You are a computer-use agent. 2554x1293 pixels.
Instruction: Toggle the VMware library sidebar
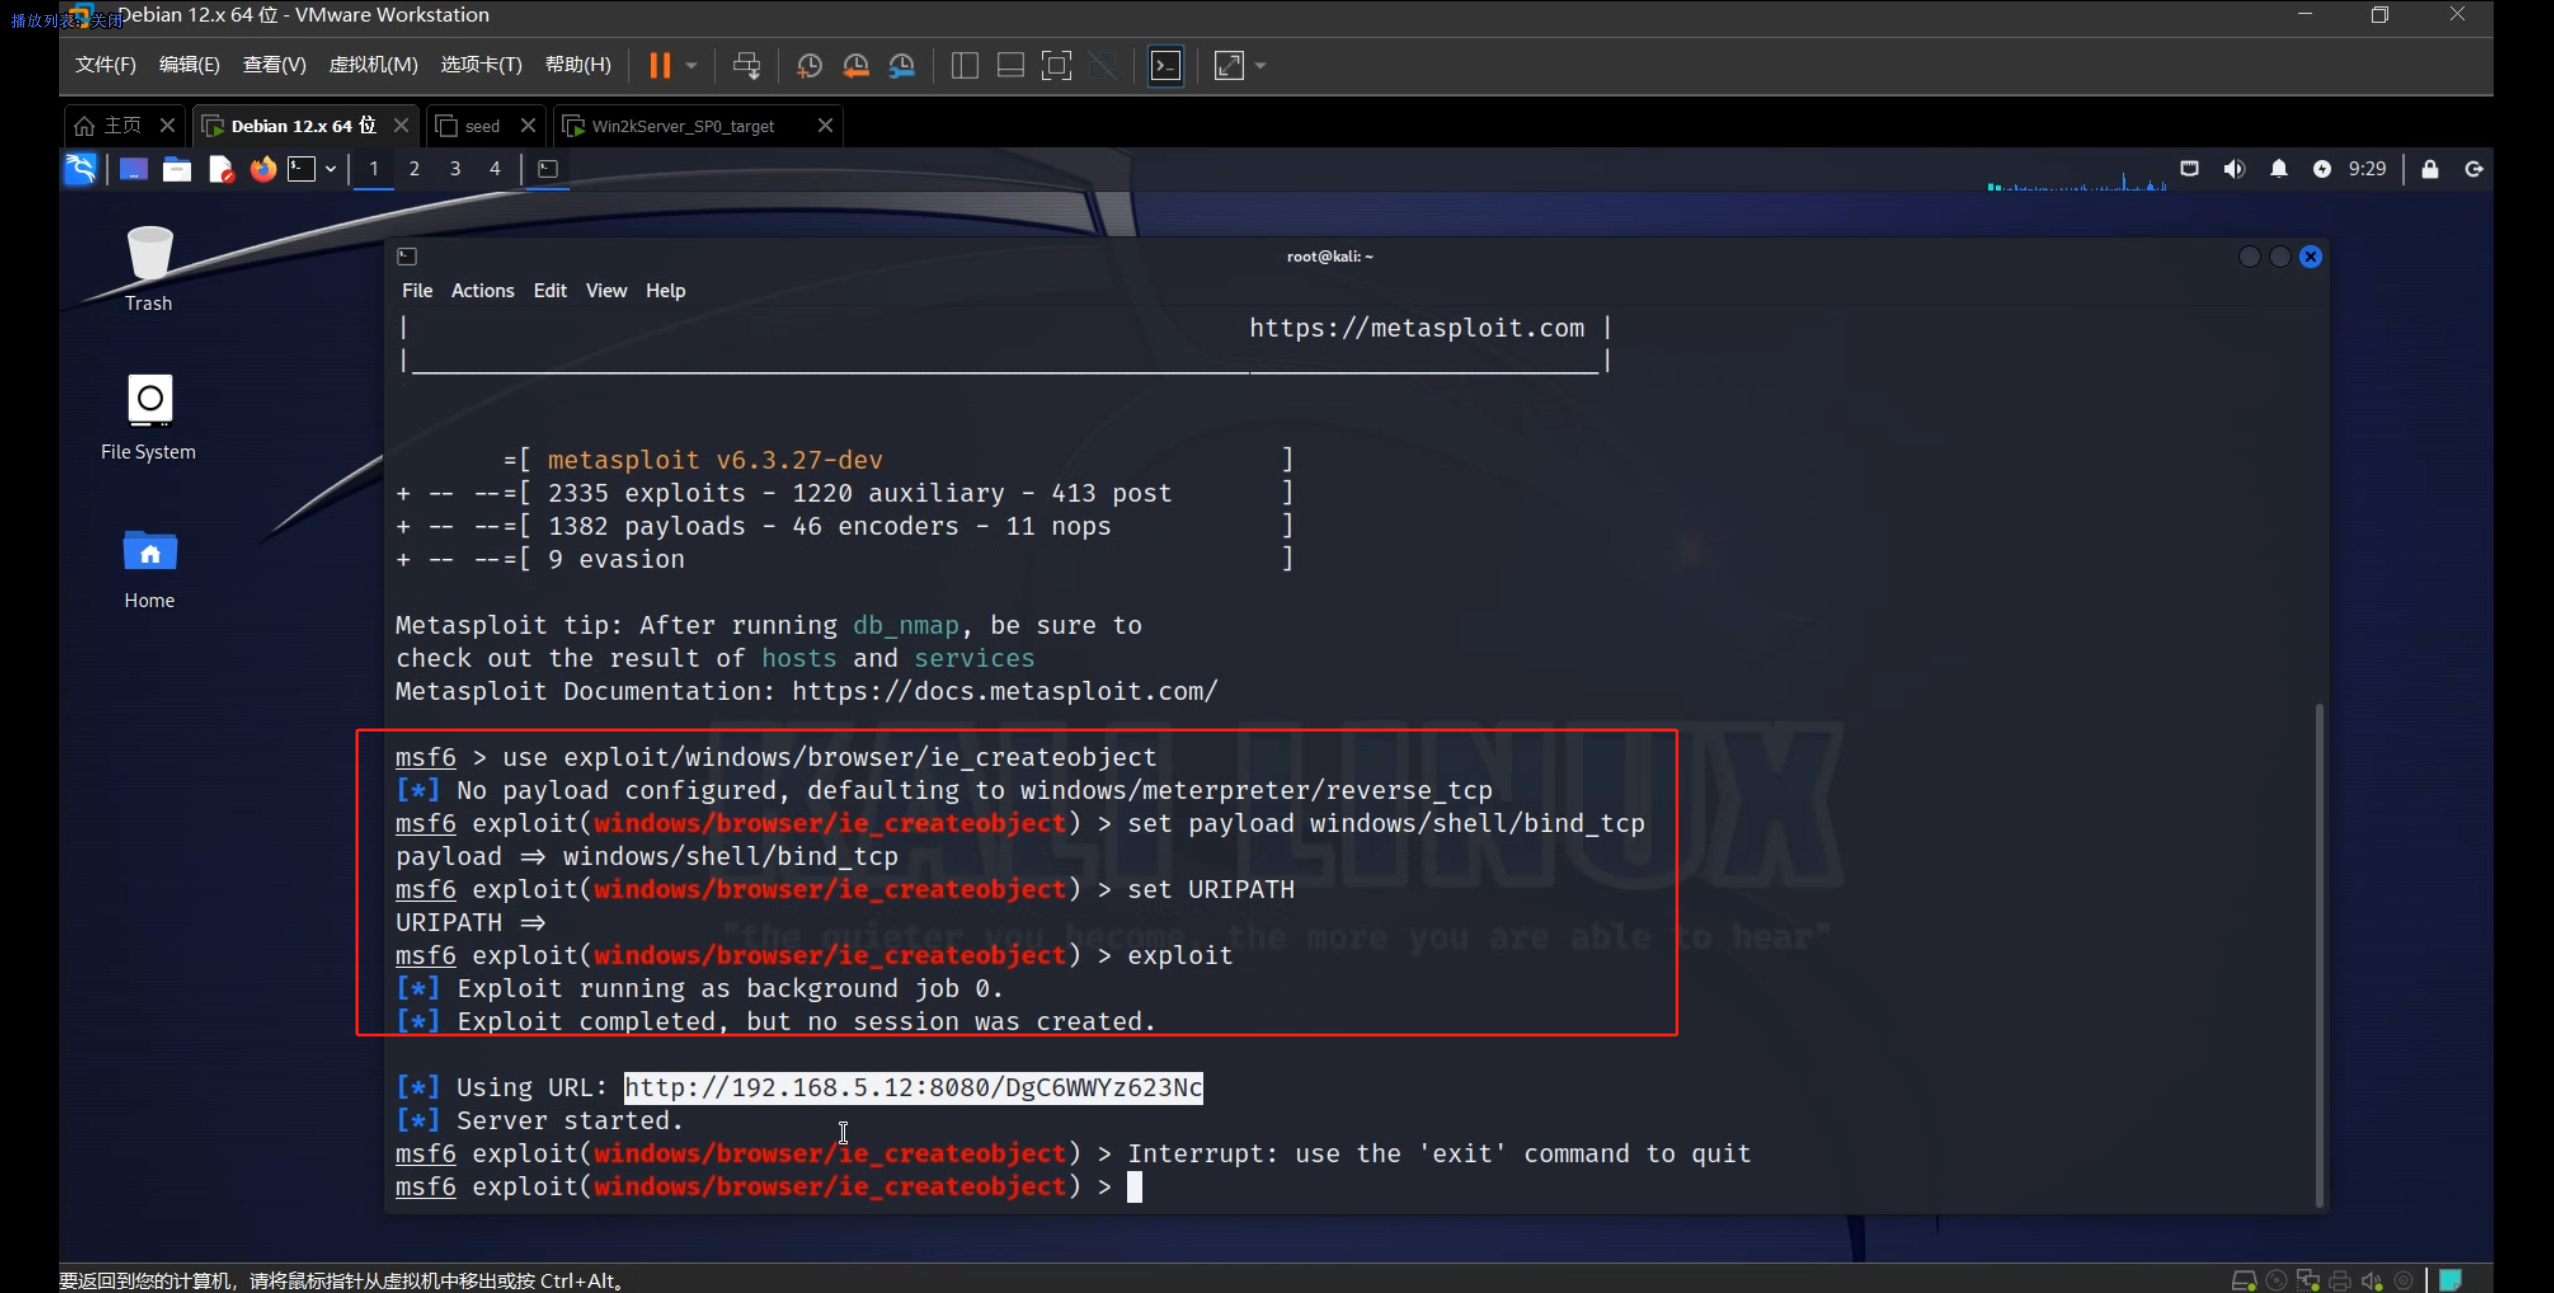964,66
